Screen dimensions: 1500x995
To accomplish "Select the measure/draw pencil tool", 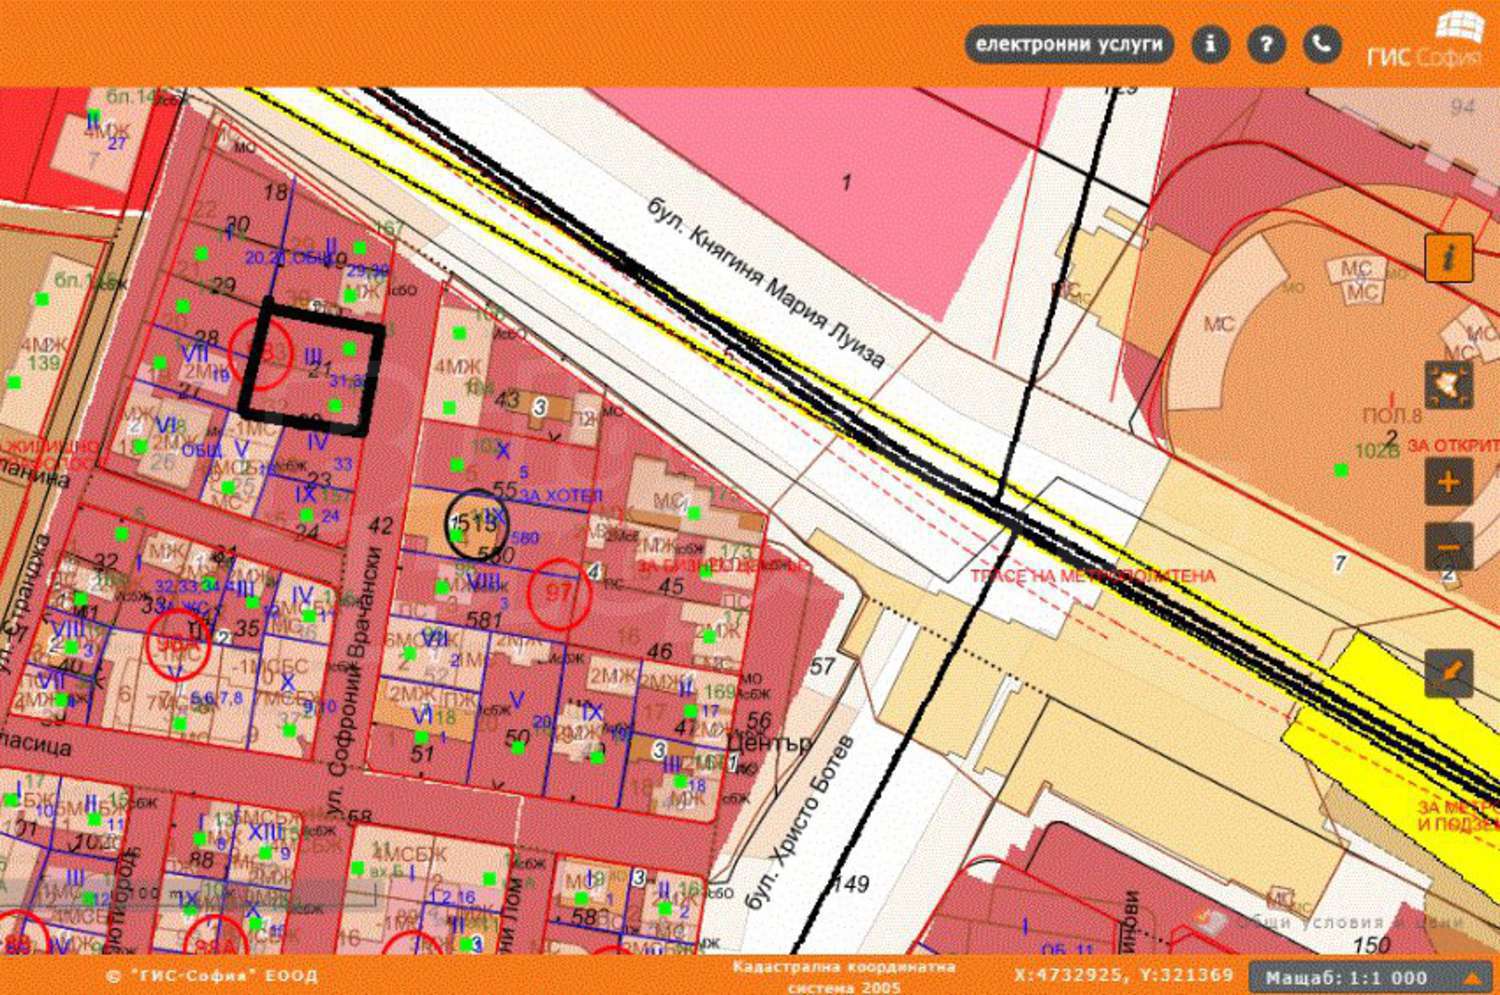I will tap(1448, 673).
